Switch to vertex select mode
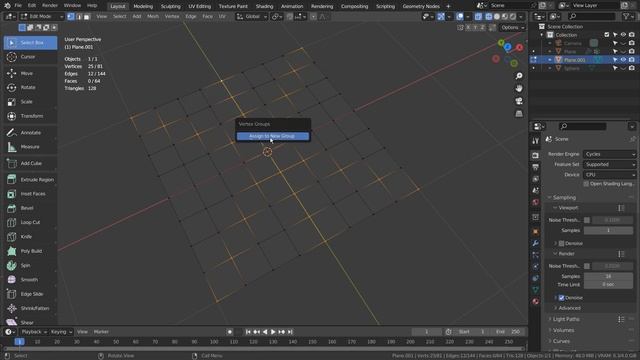The width and height of the screenshot is (640, 360). tap(71, 17)
